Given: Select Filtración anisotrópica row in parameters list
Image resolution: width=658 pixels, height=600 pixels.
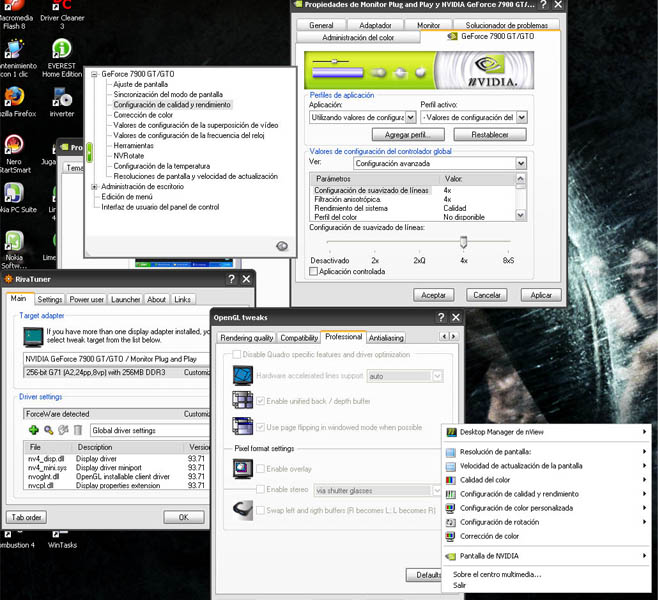Looking at the screenshot, I should [x=413, y=199].
